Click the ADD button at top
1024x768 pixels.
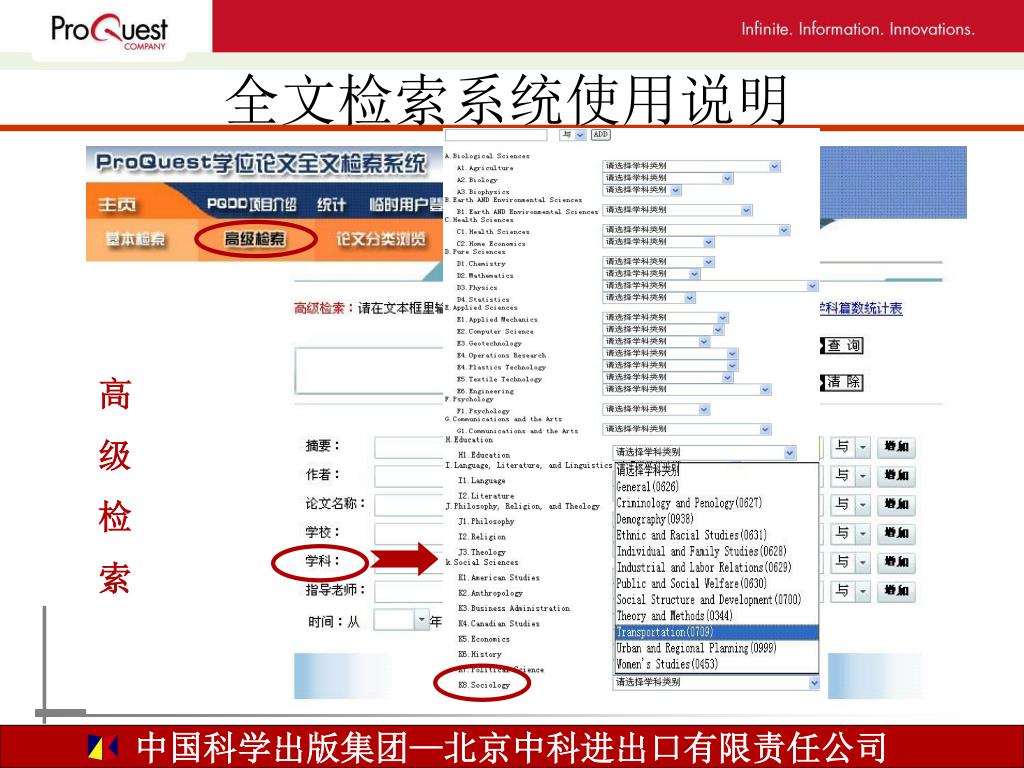pos(600,135)
